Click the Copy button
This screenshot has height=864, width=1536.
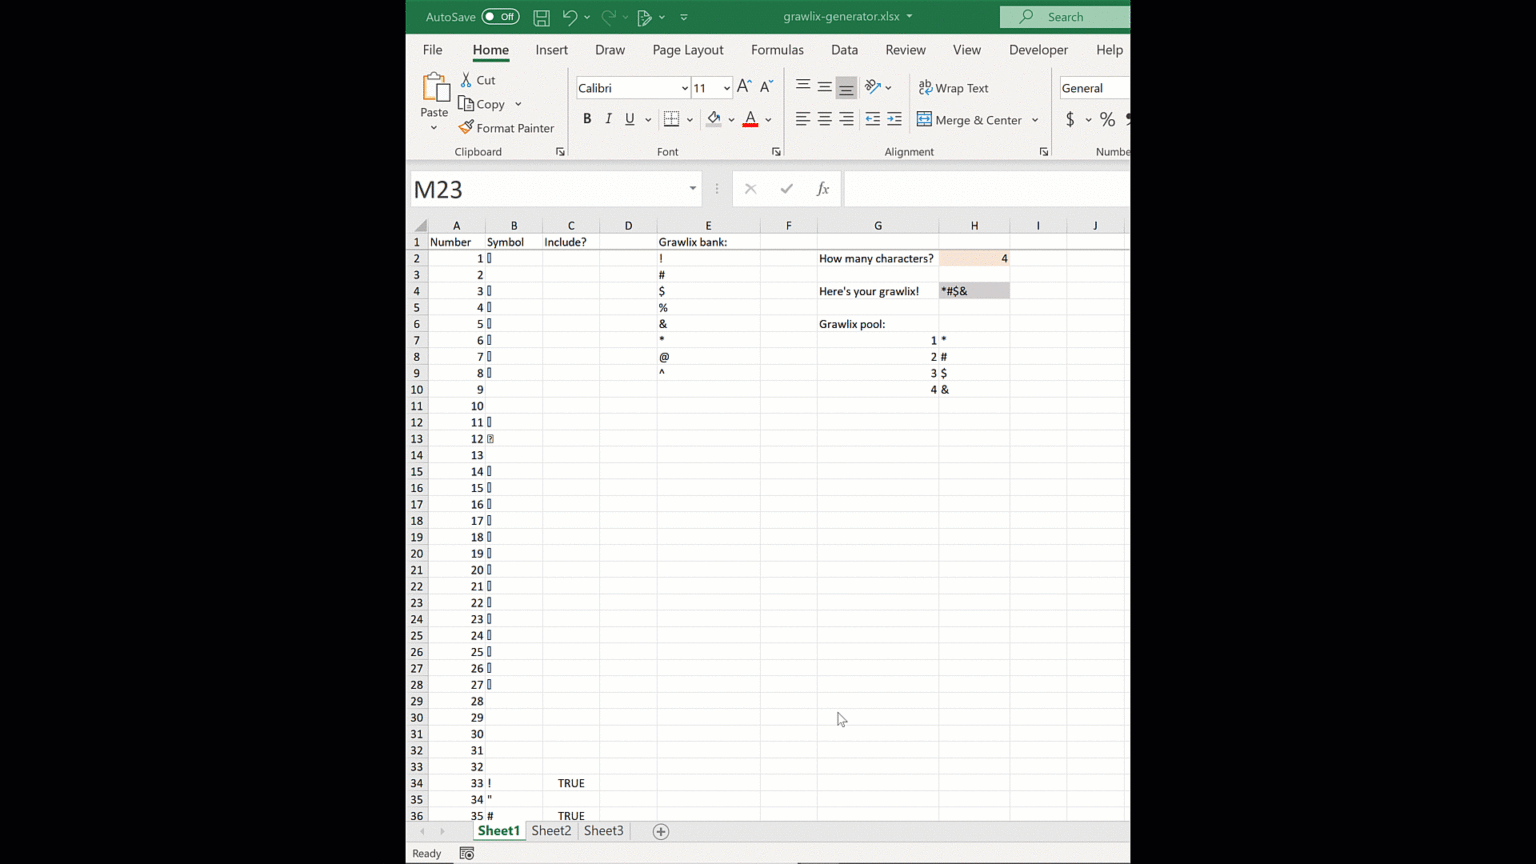coord(483,104)
